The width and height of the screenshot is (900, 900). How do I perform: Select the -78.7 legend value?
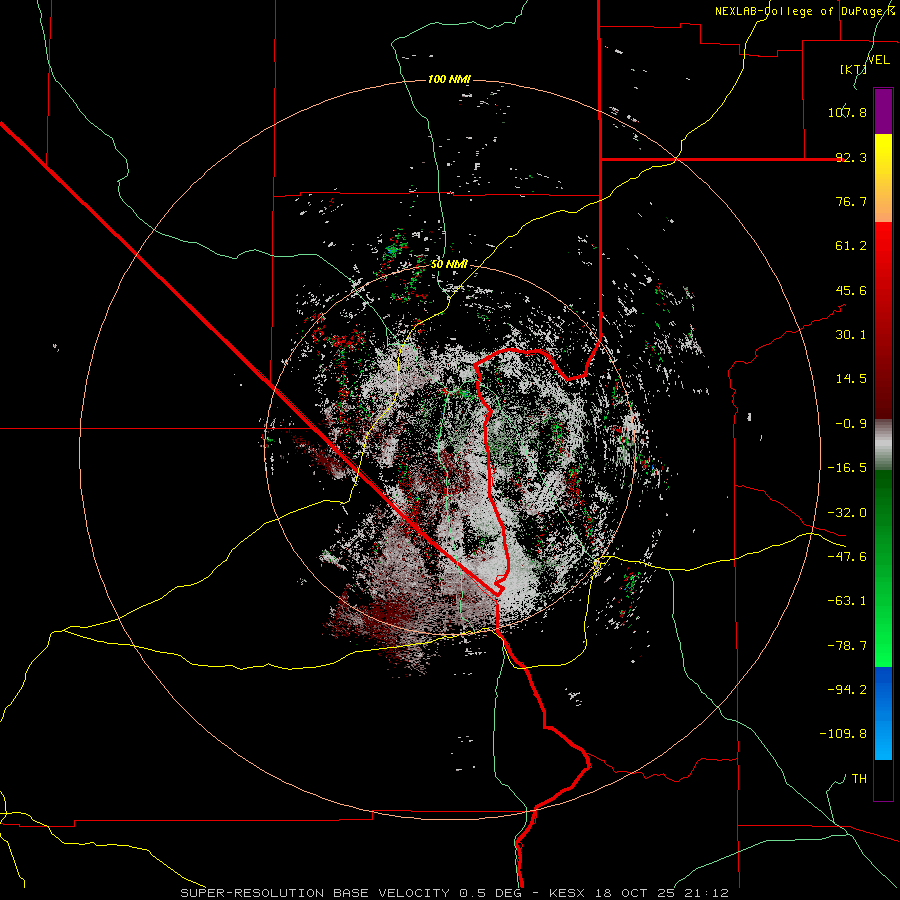click(847, 646)
